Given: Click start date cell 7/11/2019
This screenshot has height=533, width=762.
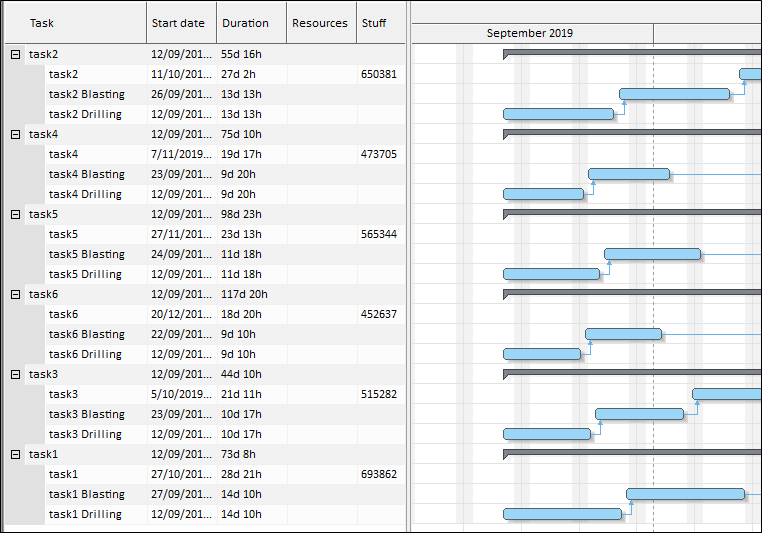Looking at the screenshot, I should pos(181,154).
